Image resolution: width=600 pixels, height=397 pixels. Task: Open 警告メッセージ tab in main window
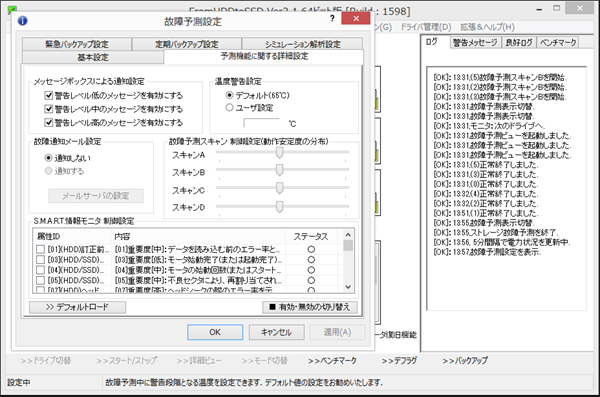tap(474, 42)
